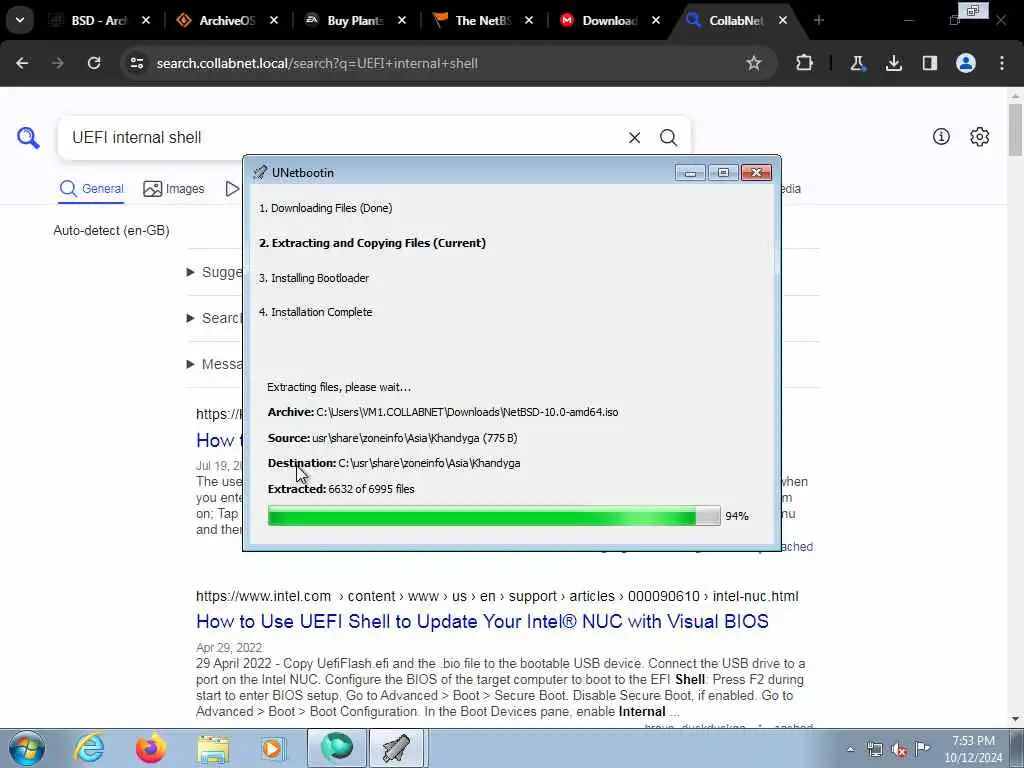Image resolution: width=1024 pixels, height=768 pixels.
Task: Click the browser forward arrow
Action: point(58,63)
